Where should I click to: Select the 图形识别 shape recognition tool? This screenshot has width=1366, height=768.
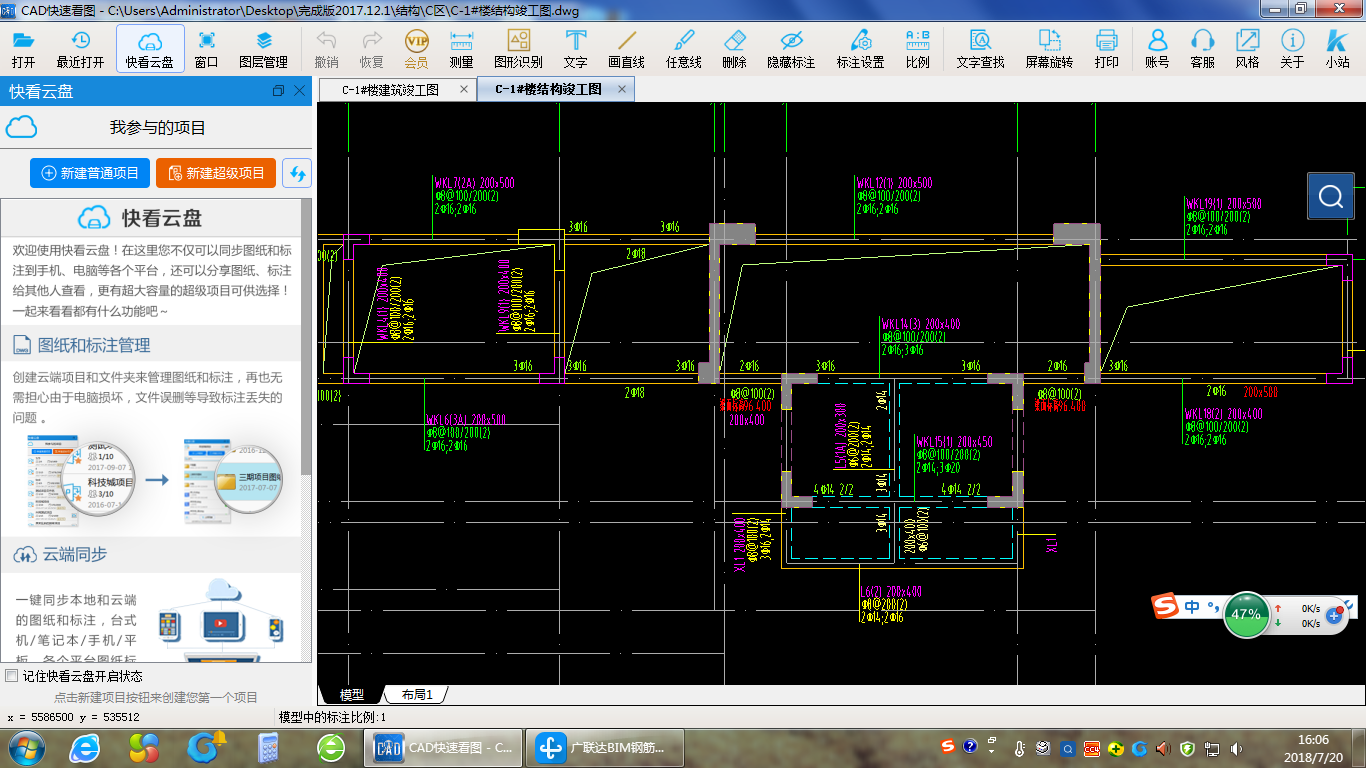coord(518,49)
